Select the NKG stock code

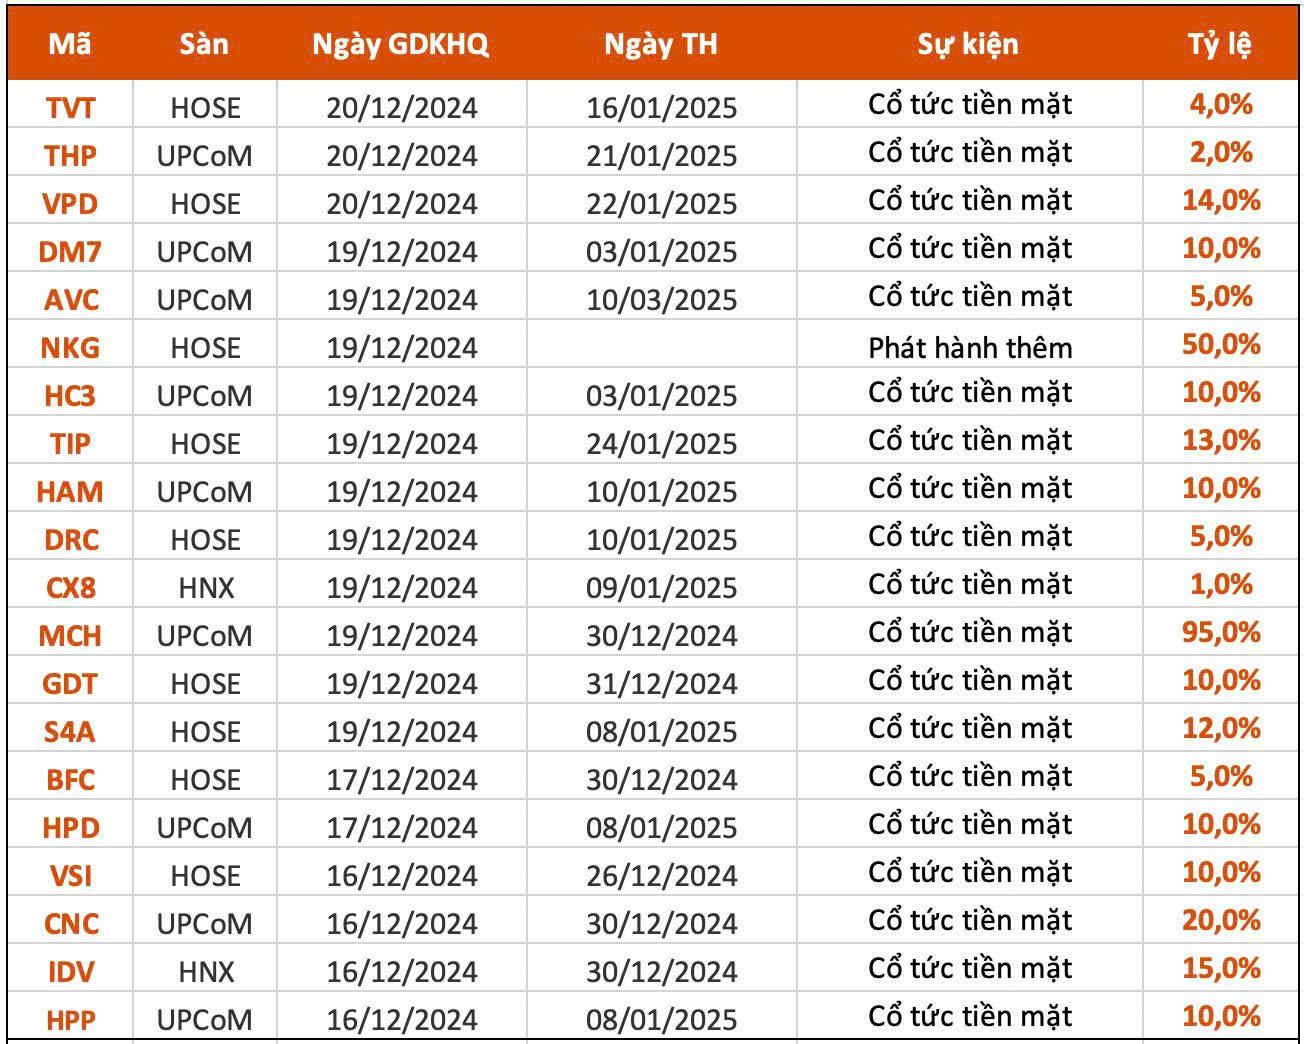[70, 348]
